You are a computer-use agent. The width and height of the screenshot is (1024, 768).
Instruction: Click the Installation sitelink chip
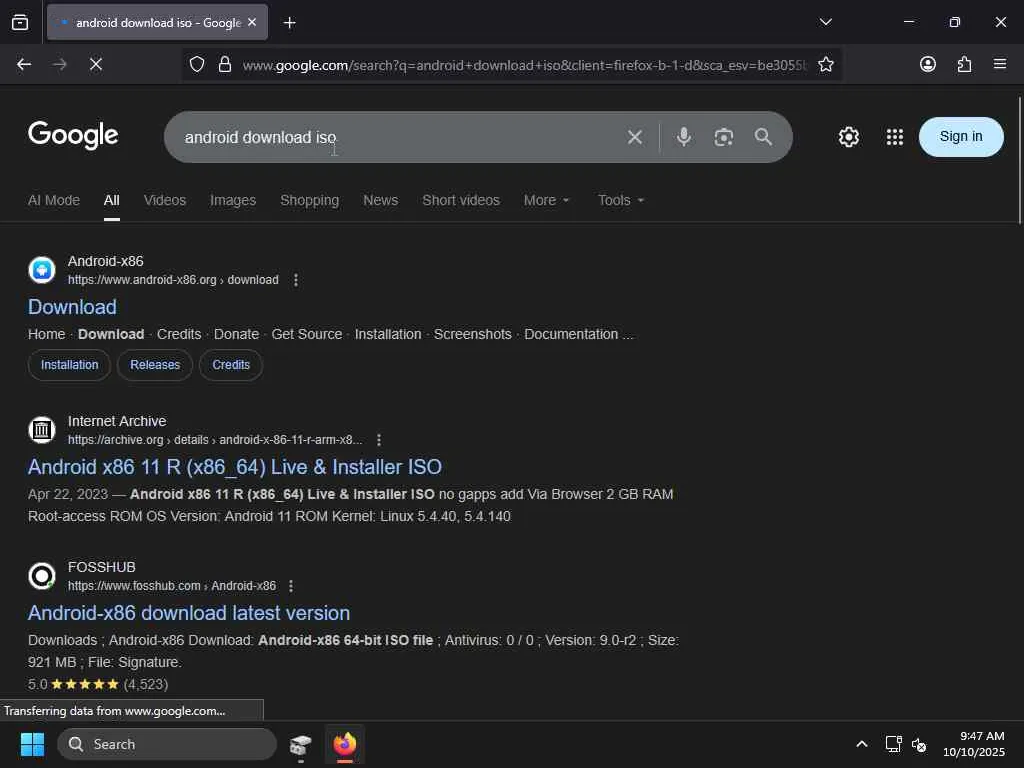point(69,365)
